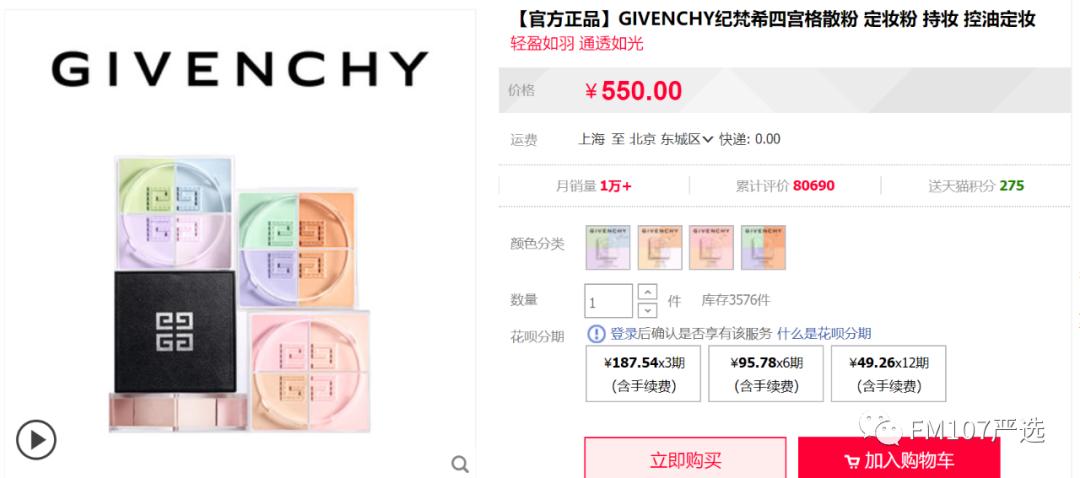This screenshot has width=1080, height=478.
Task: Select the third pink color variant thumbnail
Action: pyautogui.click(x=712, y=247)
